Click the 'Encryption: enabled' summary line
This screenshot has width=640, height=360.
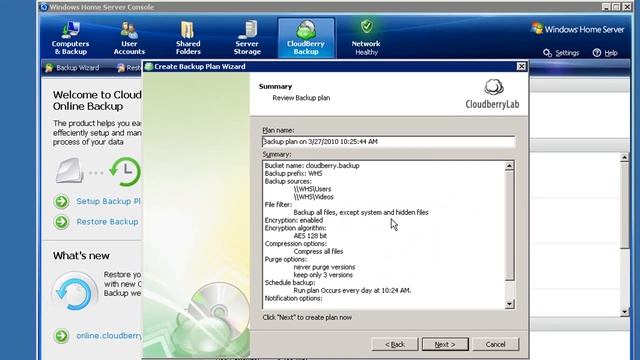coord(293,220)
